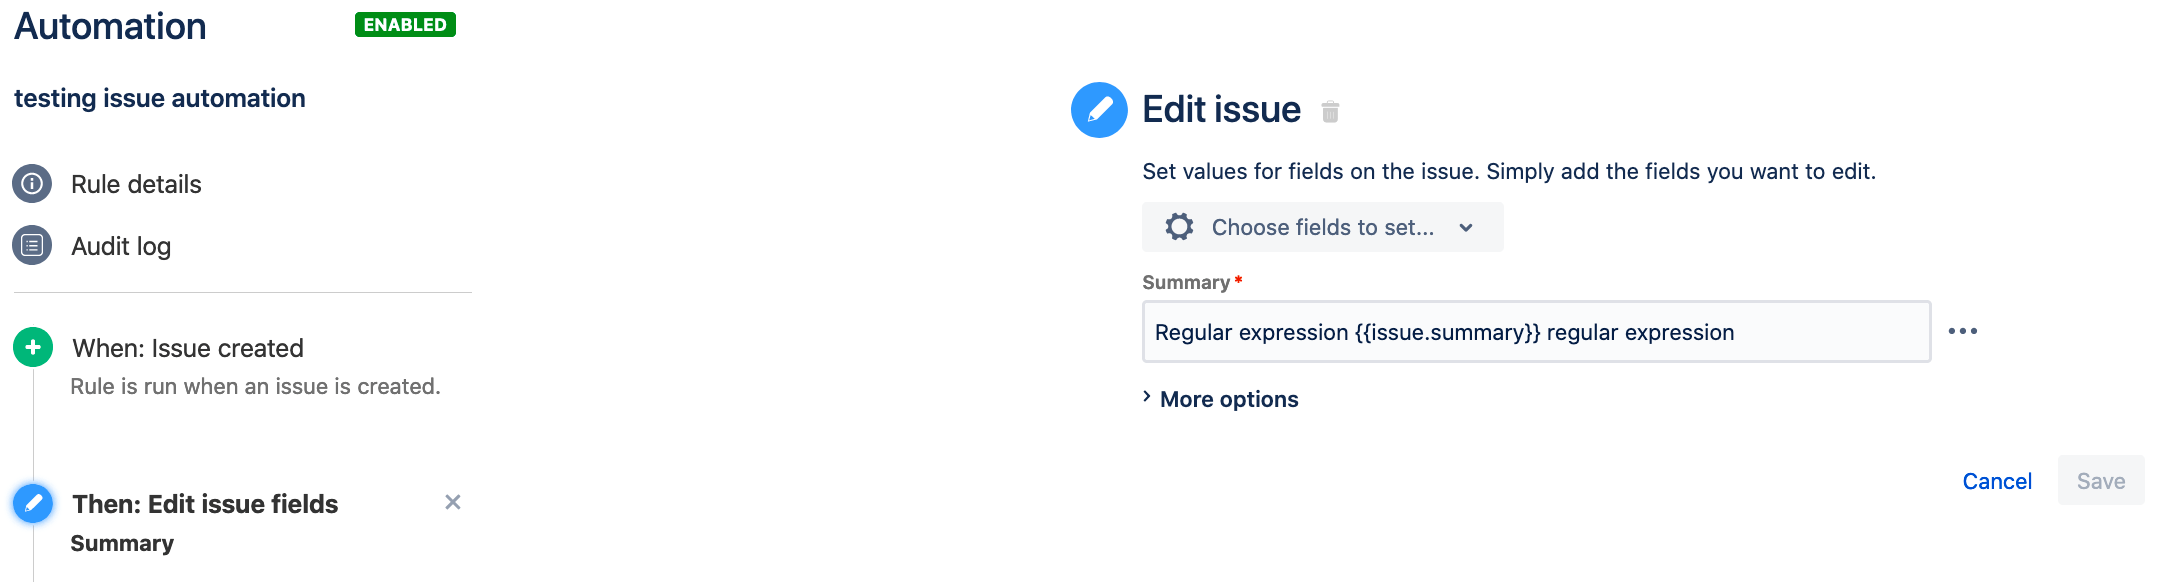
Task: Click the gear icon in Choose fields
Action: 1179,227
